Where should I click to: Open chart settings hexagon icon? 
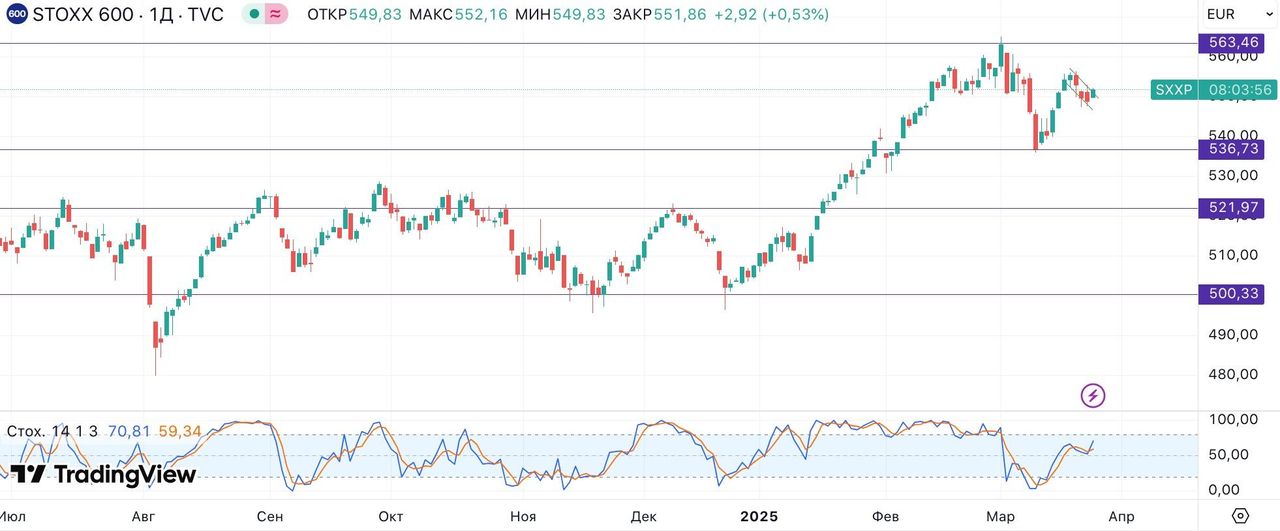tap(1240, 516)
